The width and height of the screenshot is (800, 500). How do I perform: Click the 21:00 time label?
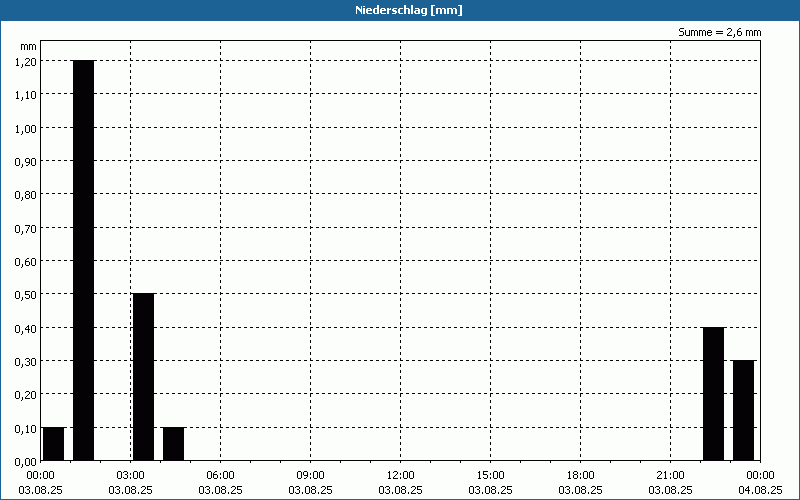pos(670,476)
